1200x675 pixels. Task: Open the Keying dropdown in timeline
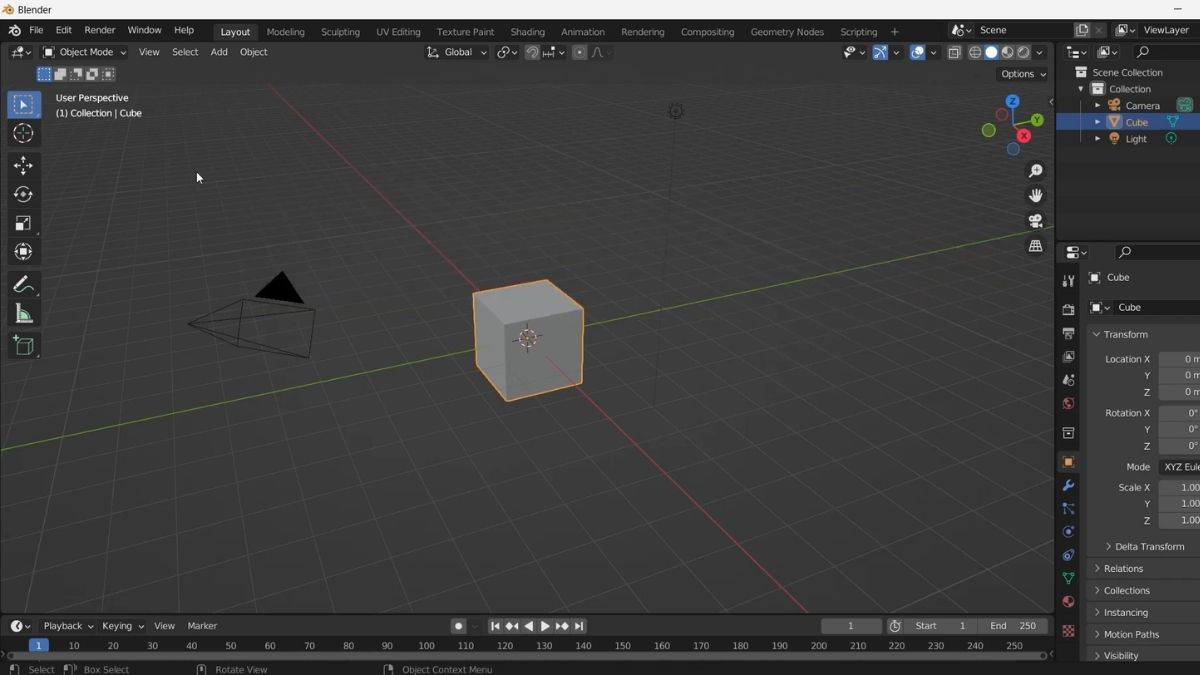(123, 626)
